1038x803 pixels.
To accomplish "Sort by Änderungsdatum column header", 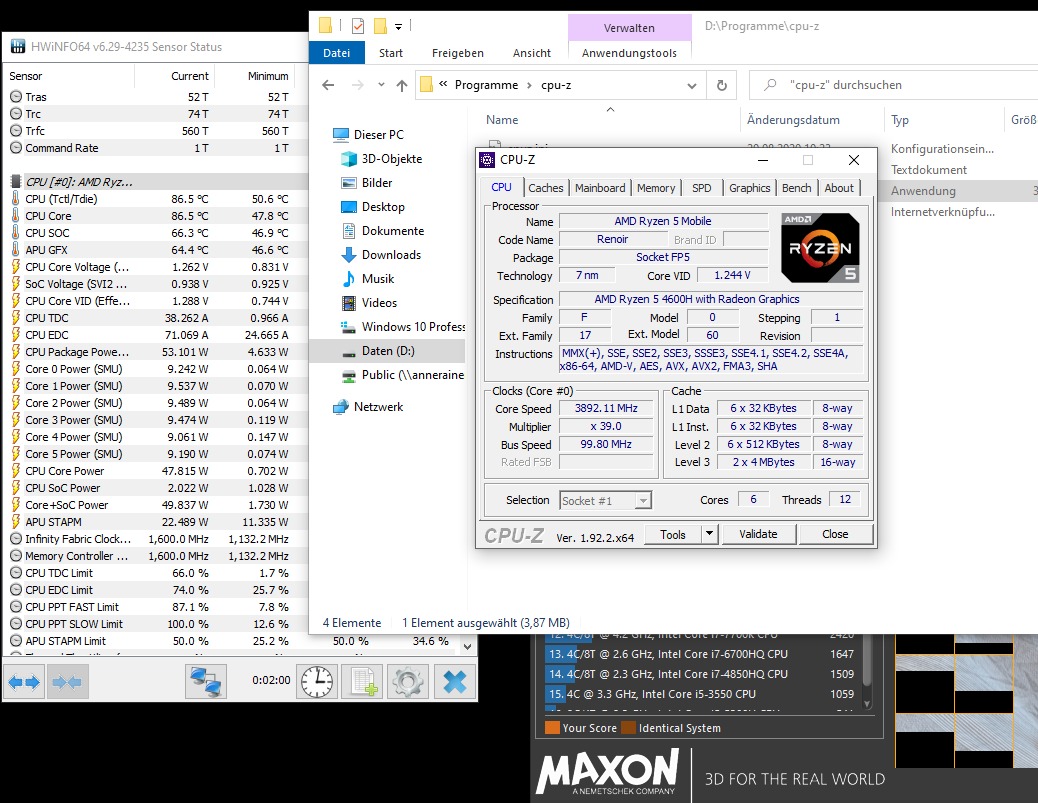I will (x=793, y=120).
